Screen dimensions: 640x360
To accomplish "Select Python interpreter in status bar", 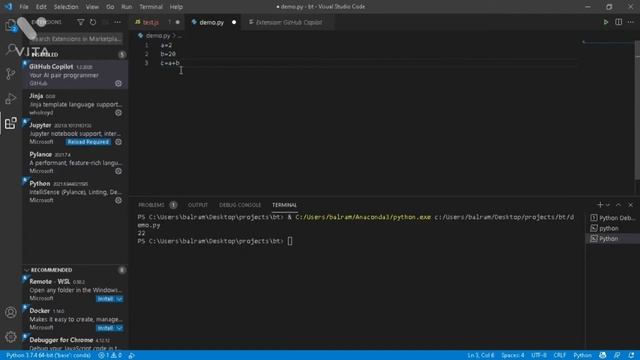I will pyautogui.click(x=48, y=356).
